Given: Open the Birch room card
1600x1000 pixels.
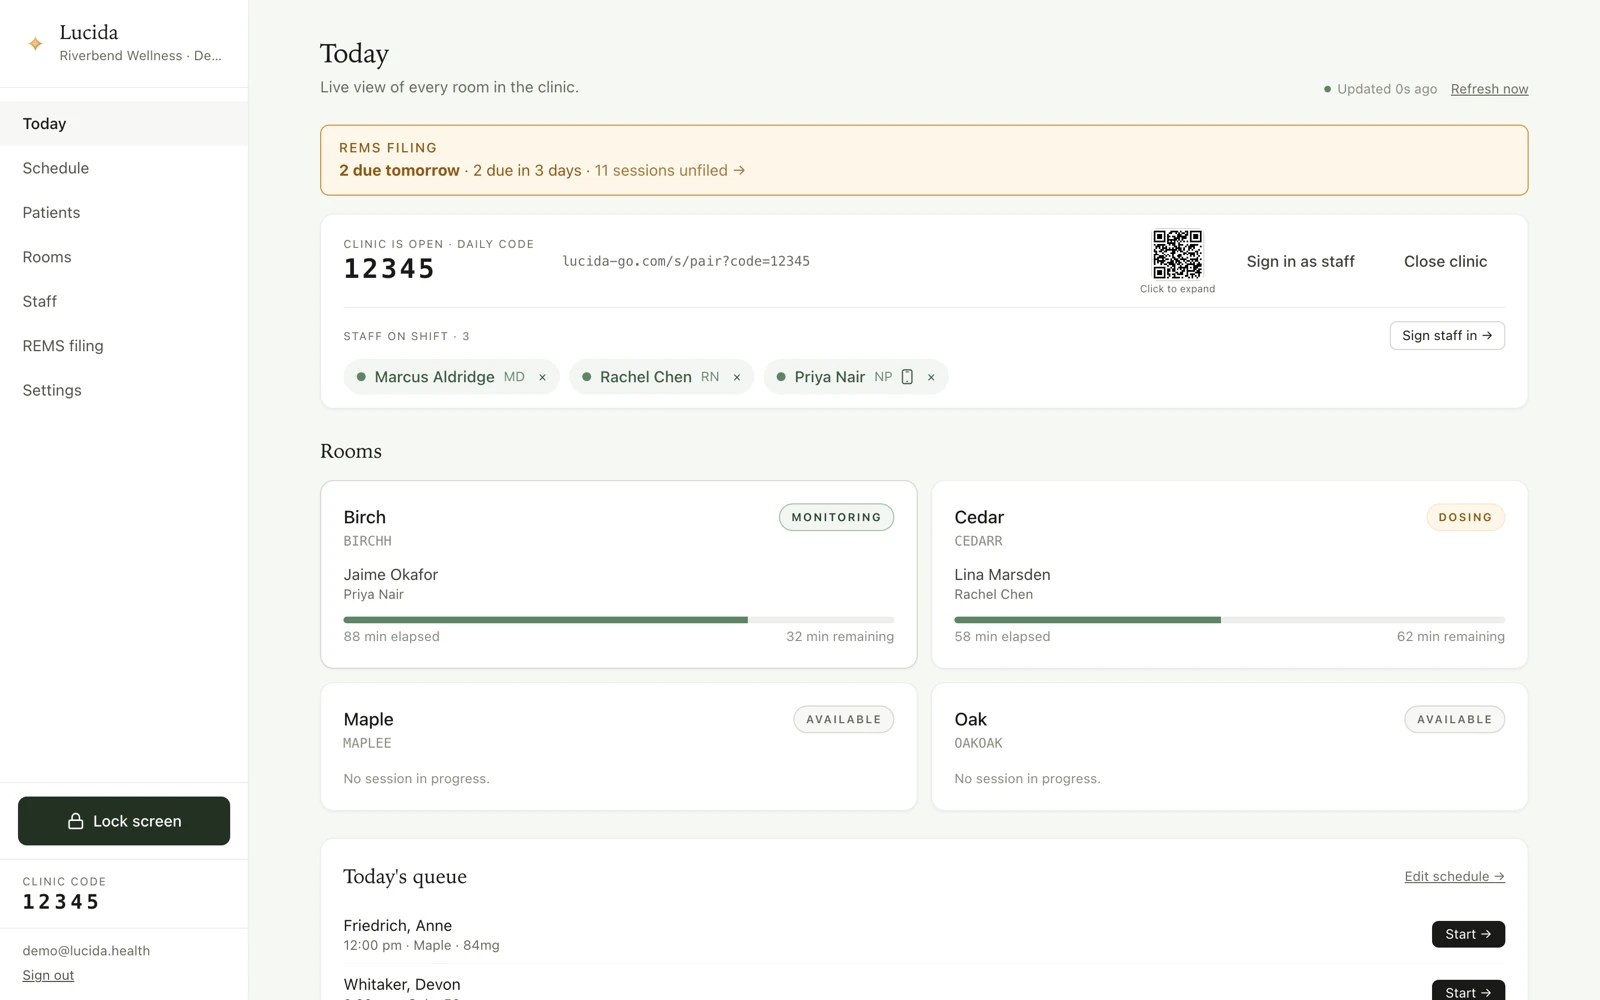Looking at the screenshot, I should (x=618, y=574).
